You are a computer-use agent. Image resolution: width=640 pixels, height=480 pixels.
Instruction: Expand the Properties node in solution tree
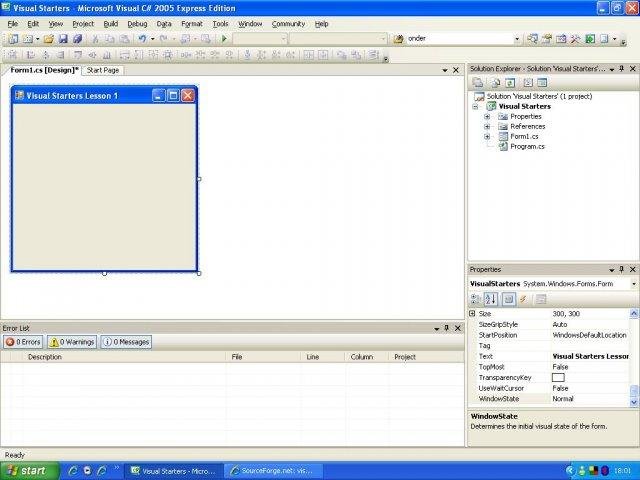[487, 116]
